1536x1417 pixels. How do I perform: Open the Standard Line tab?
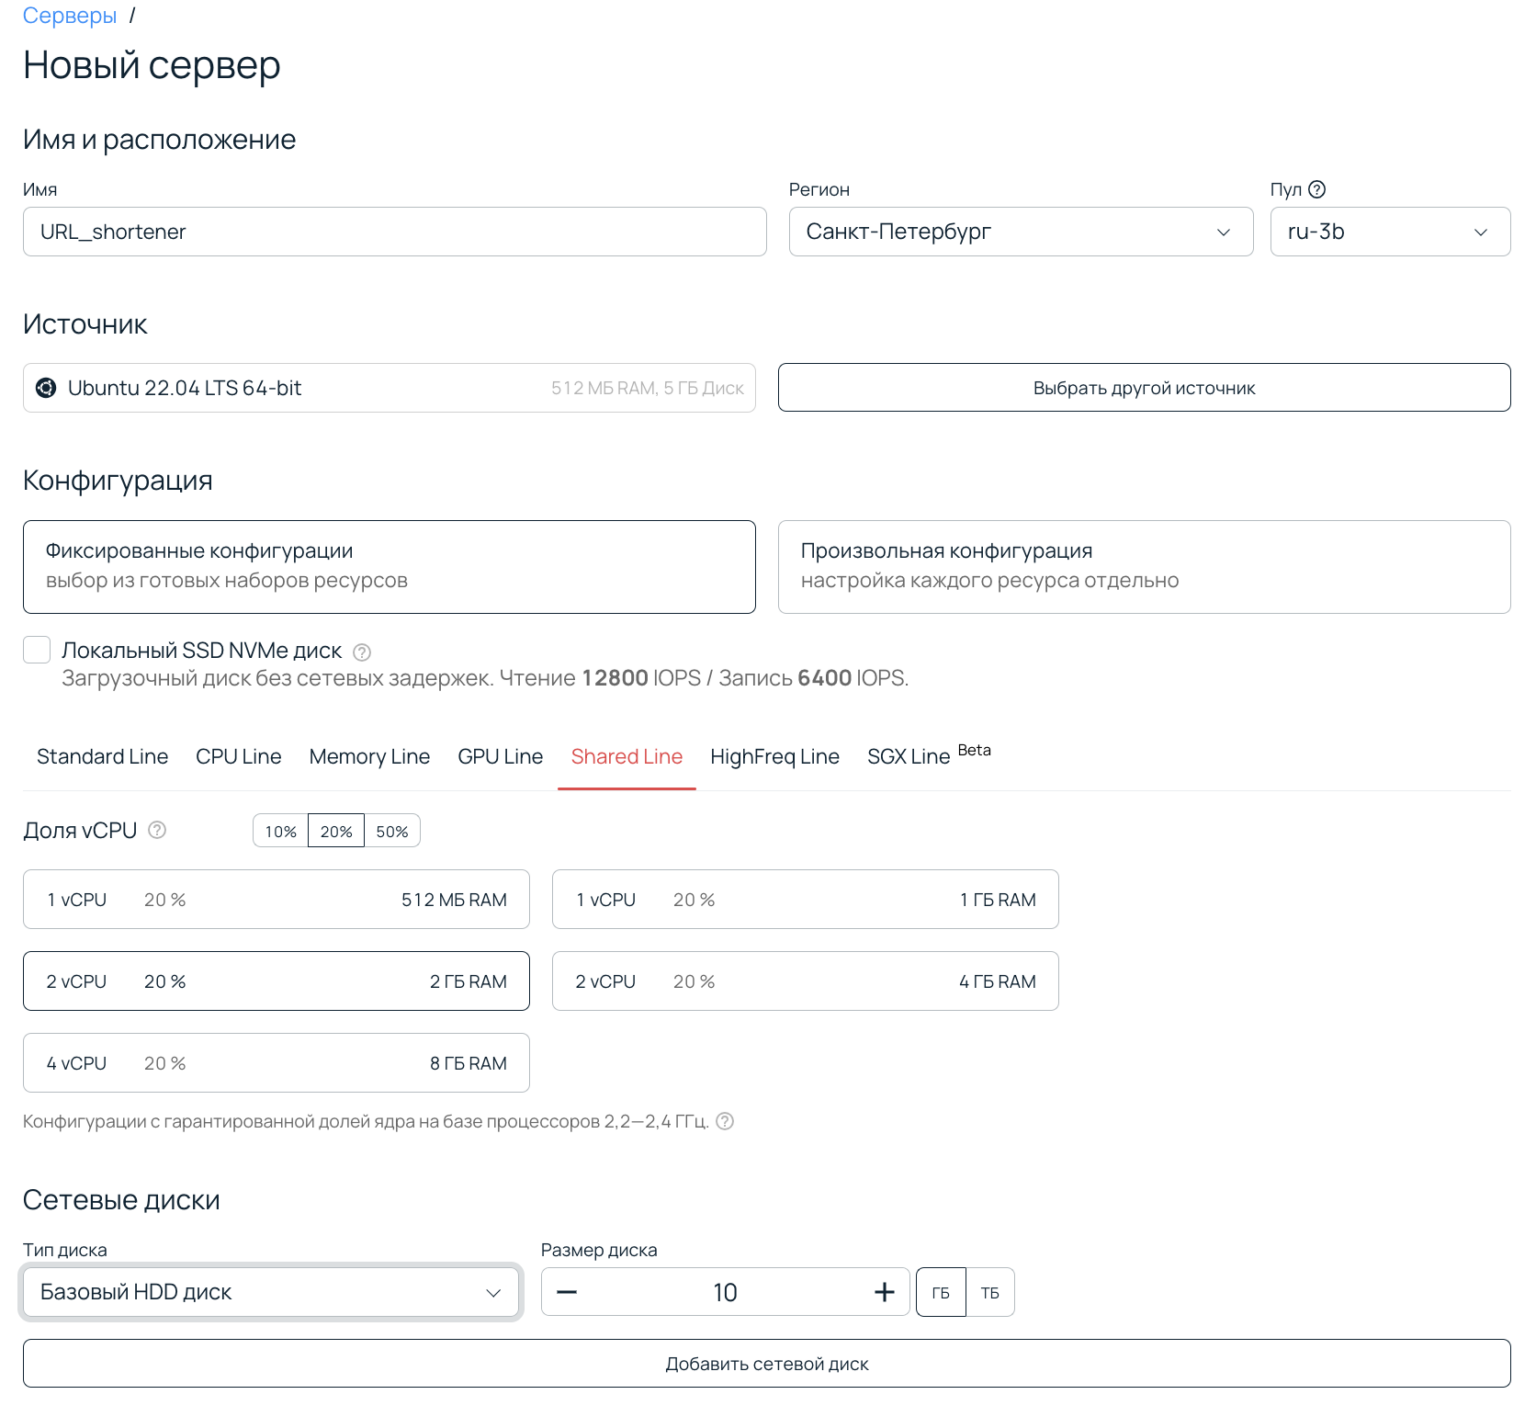[102, 757]
